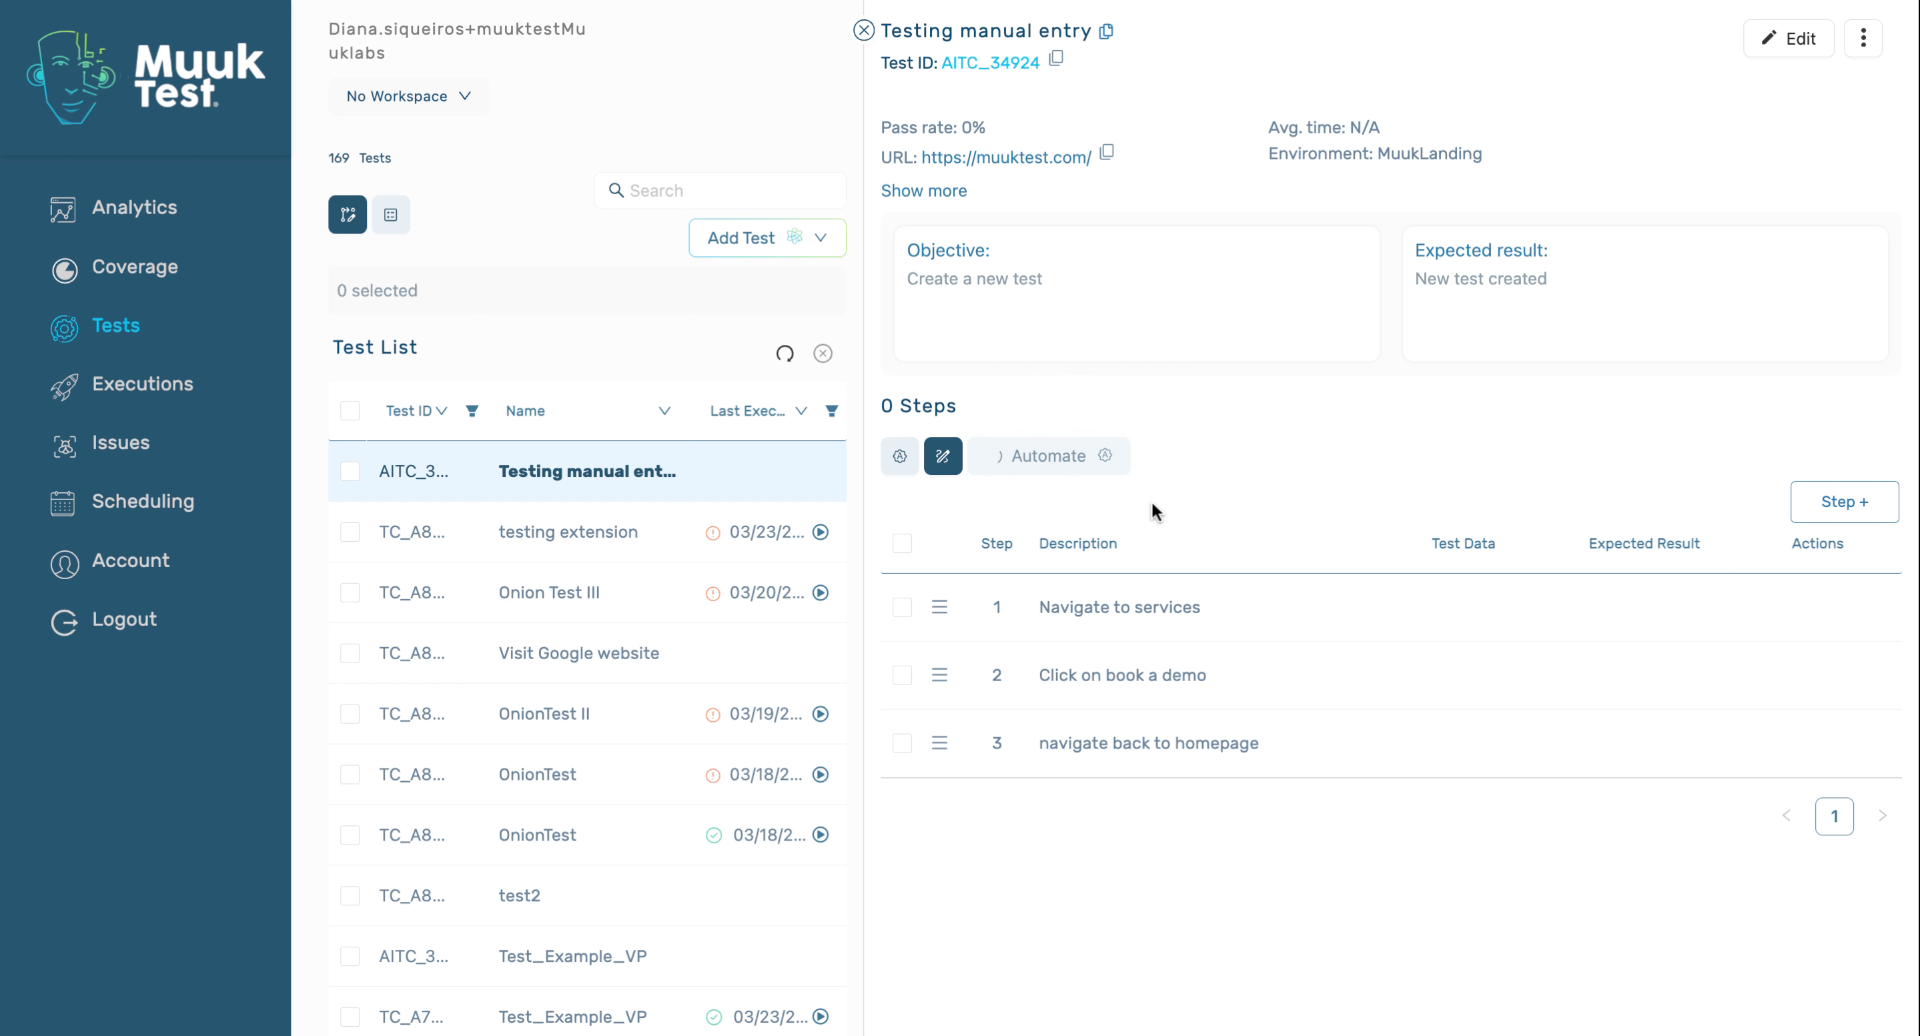The height and width of the screenshot is (1036, 1920).
Task: Open the Name column sort chevron
Action: [664, 411]
